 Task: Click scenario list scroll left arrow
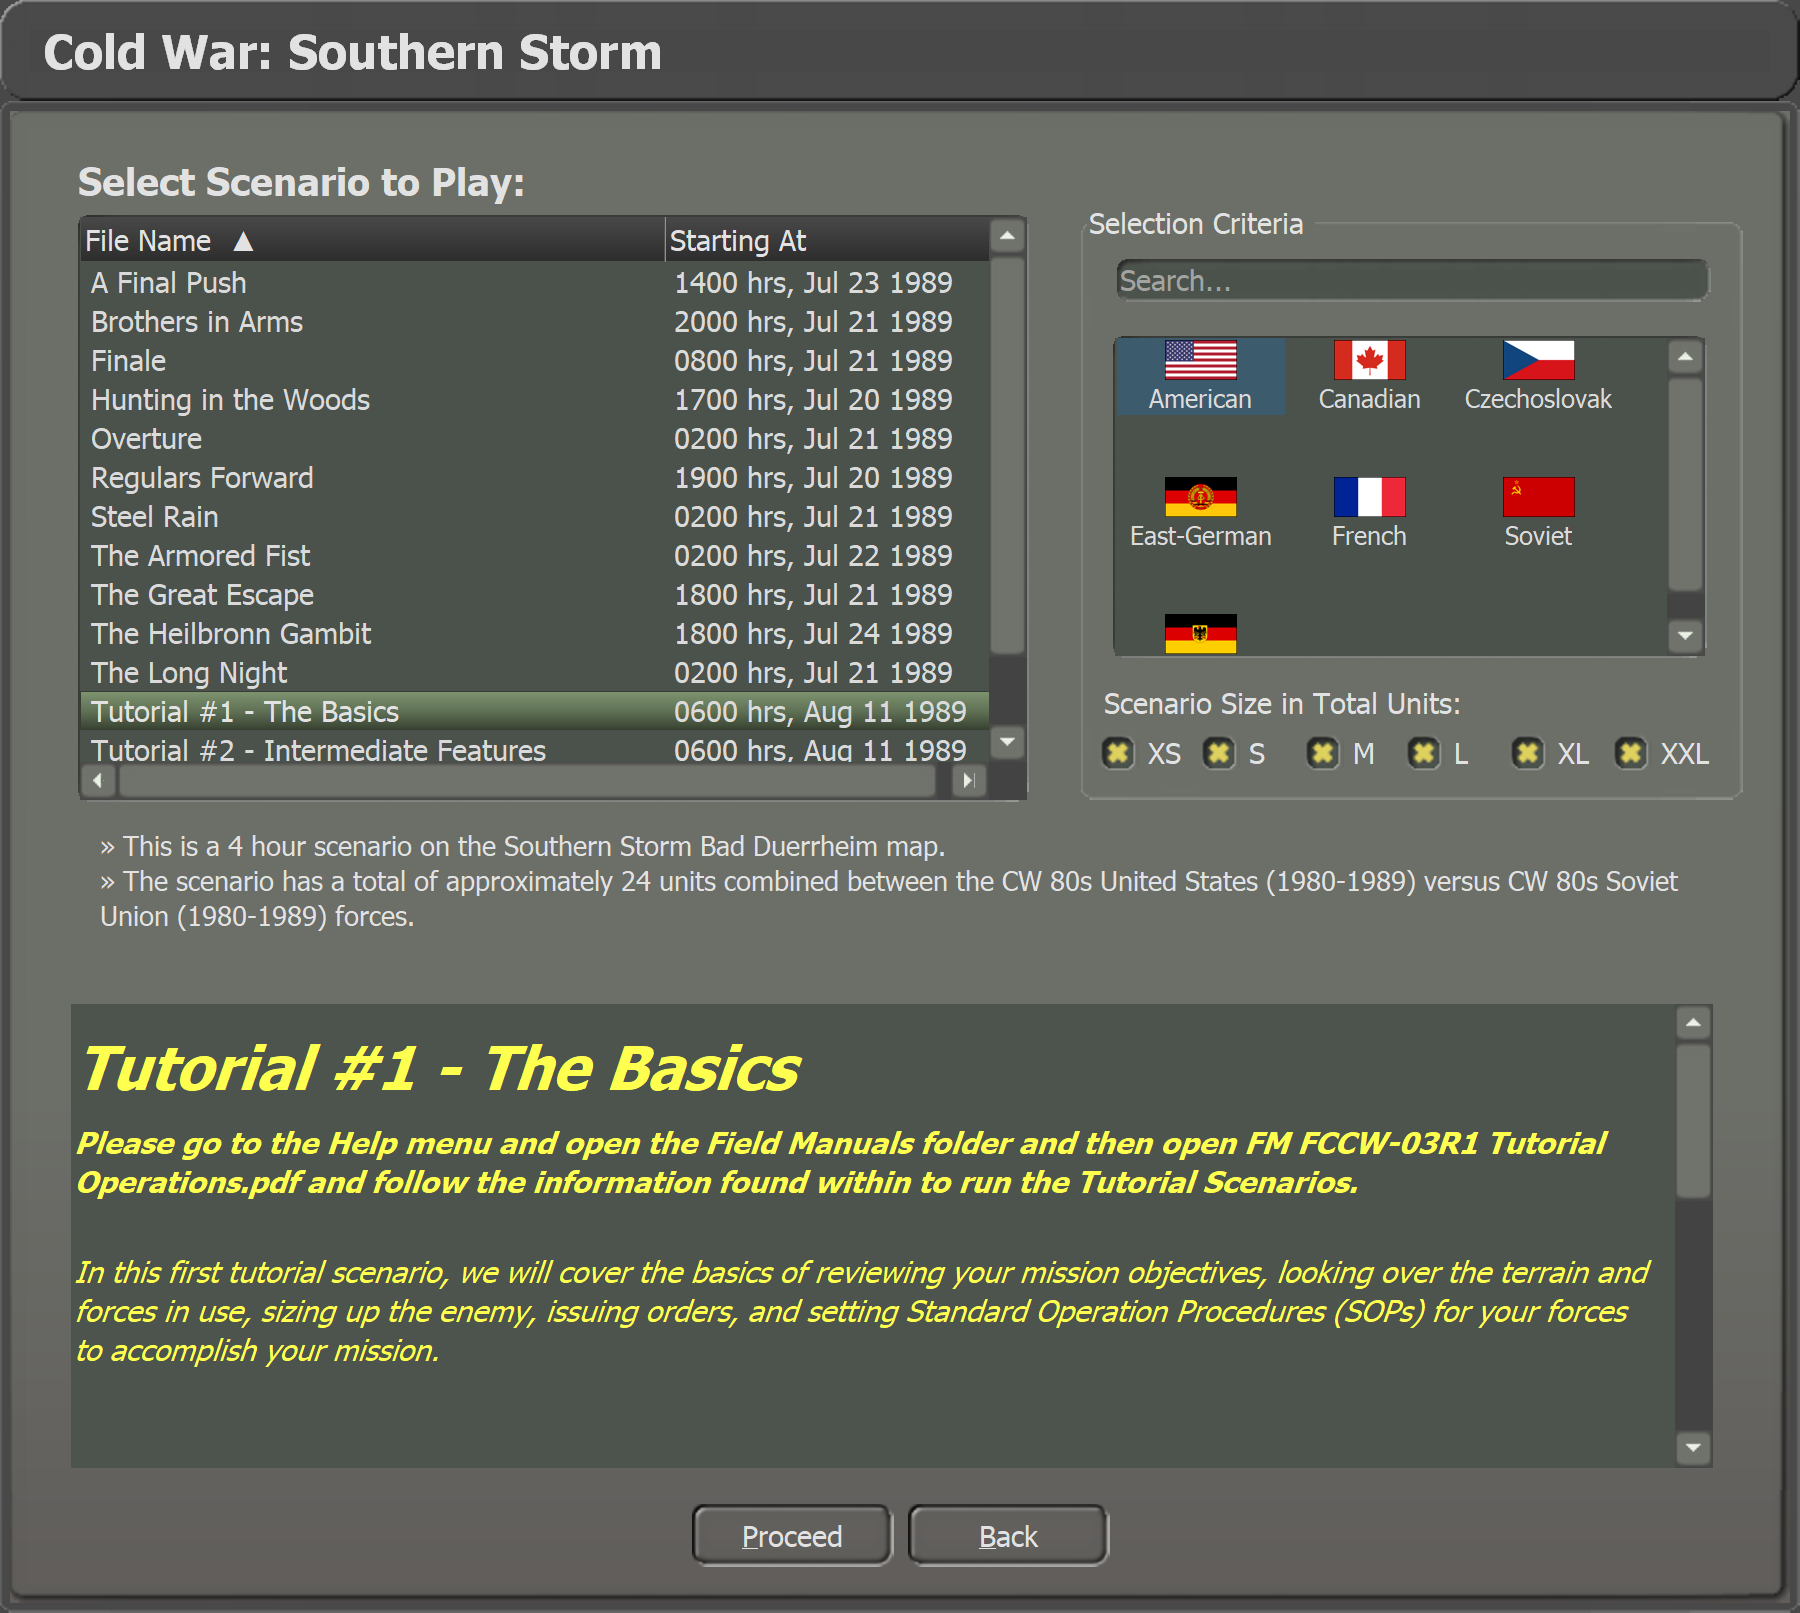pyautogui.click(x=98, y=780)
